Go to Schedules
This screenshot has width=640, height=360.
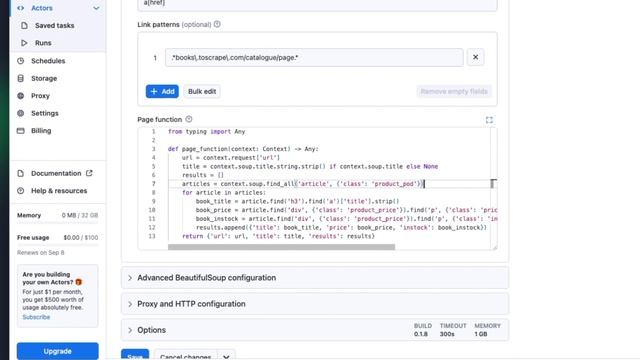(x=48, y=61)
